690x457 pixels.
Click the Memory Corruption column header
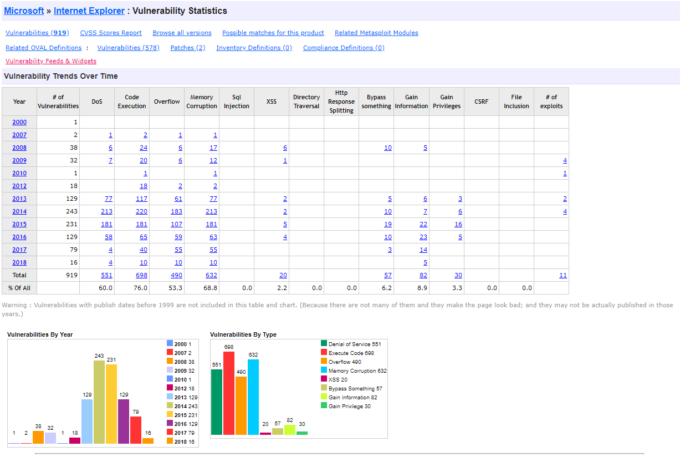point(202,102)
